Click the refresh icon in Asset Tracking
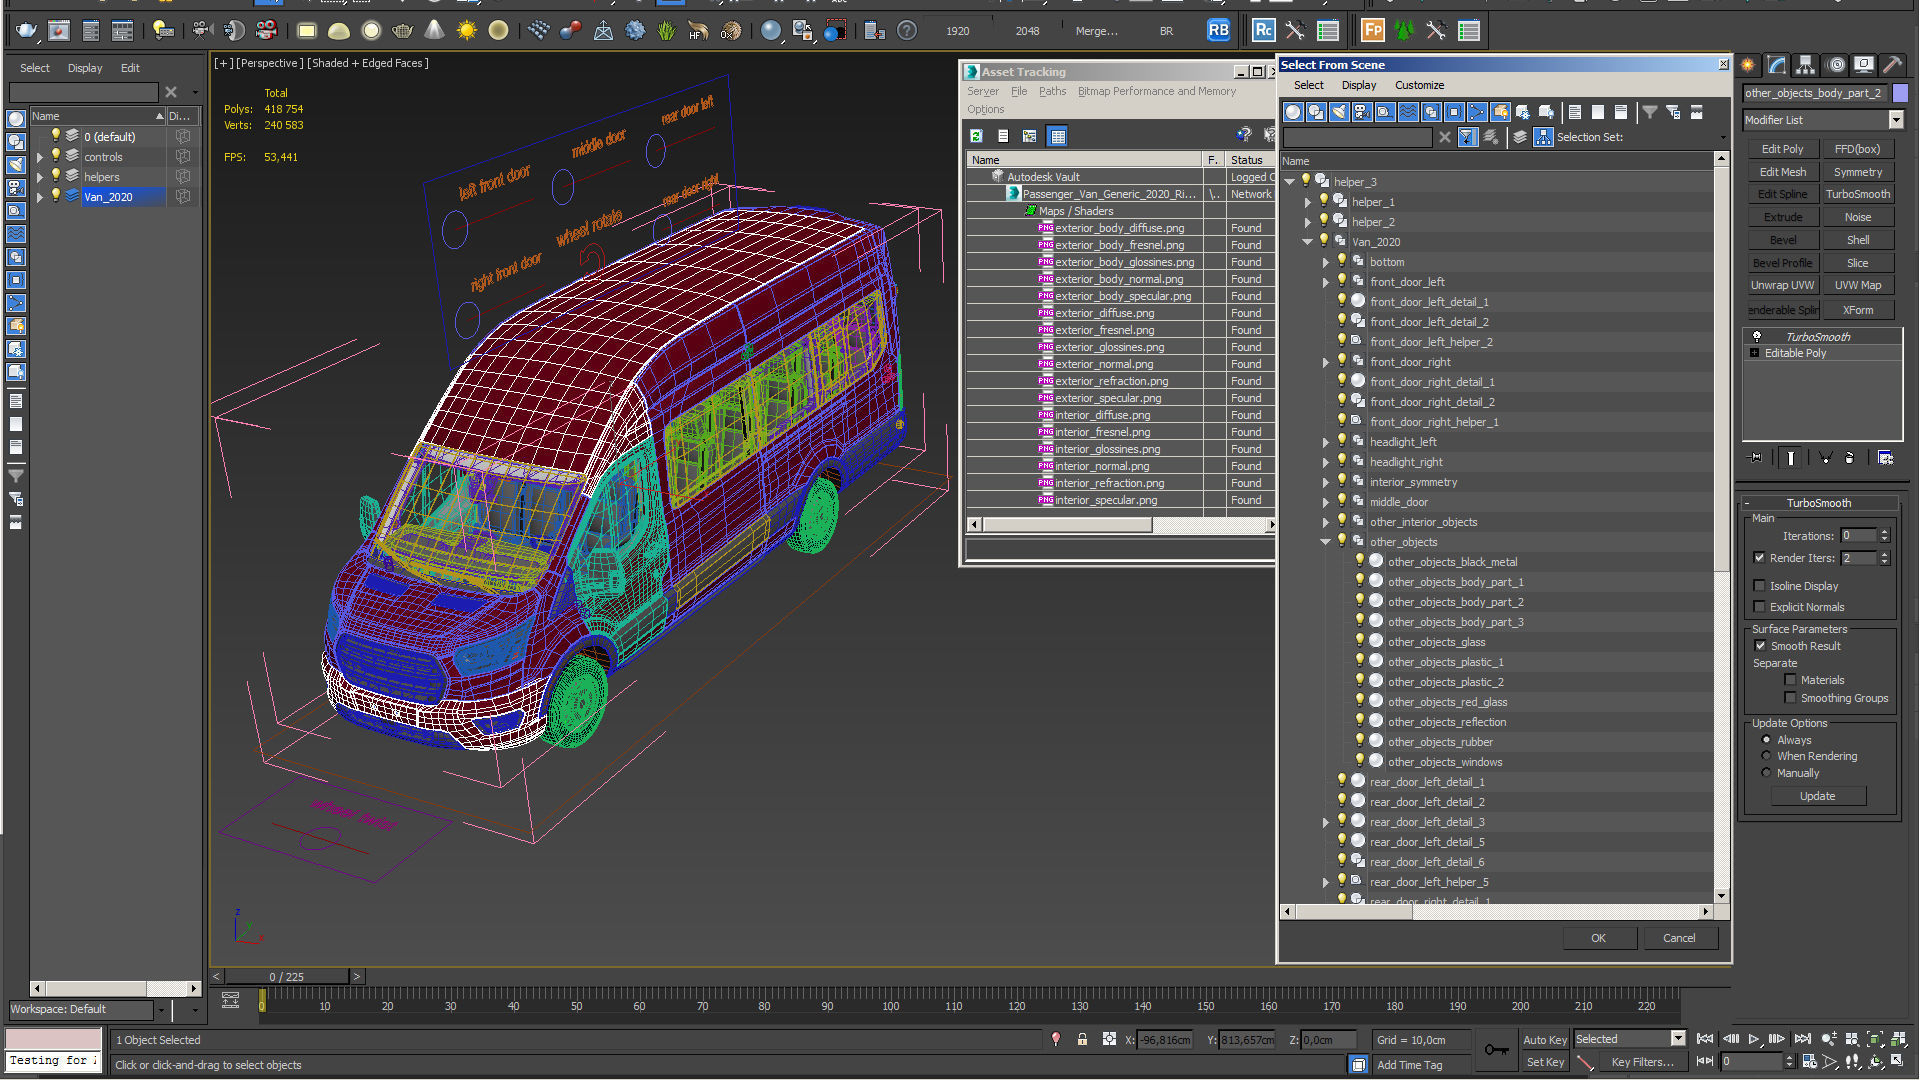 tap(976, 136)
